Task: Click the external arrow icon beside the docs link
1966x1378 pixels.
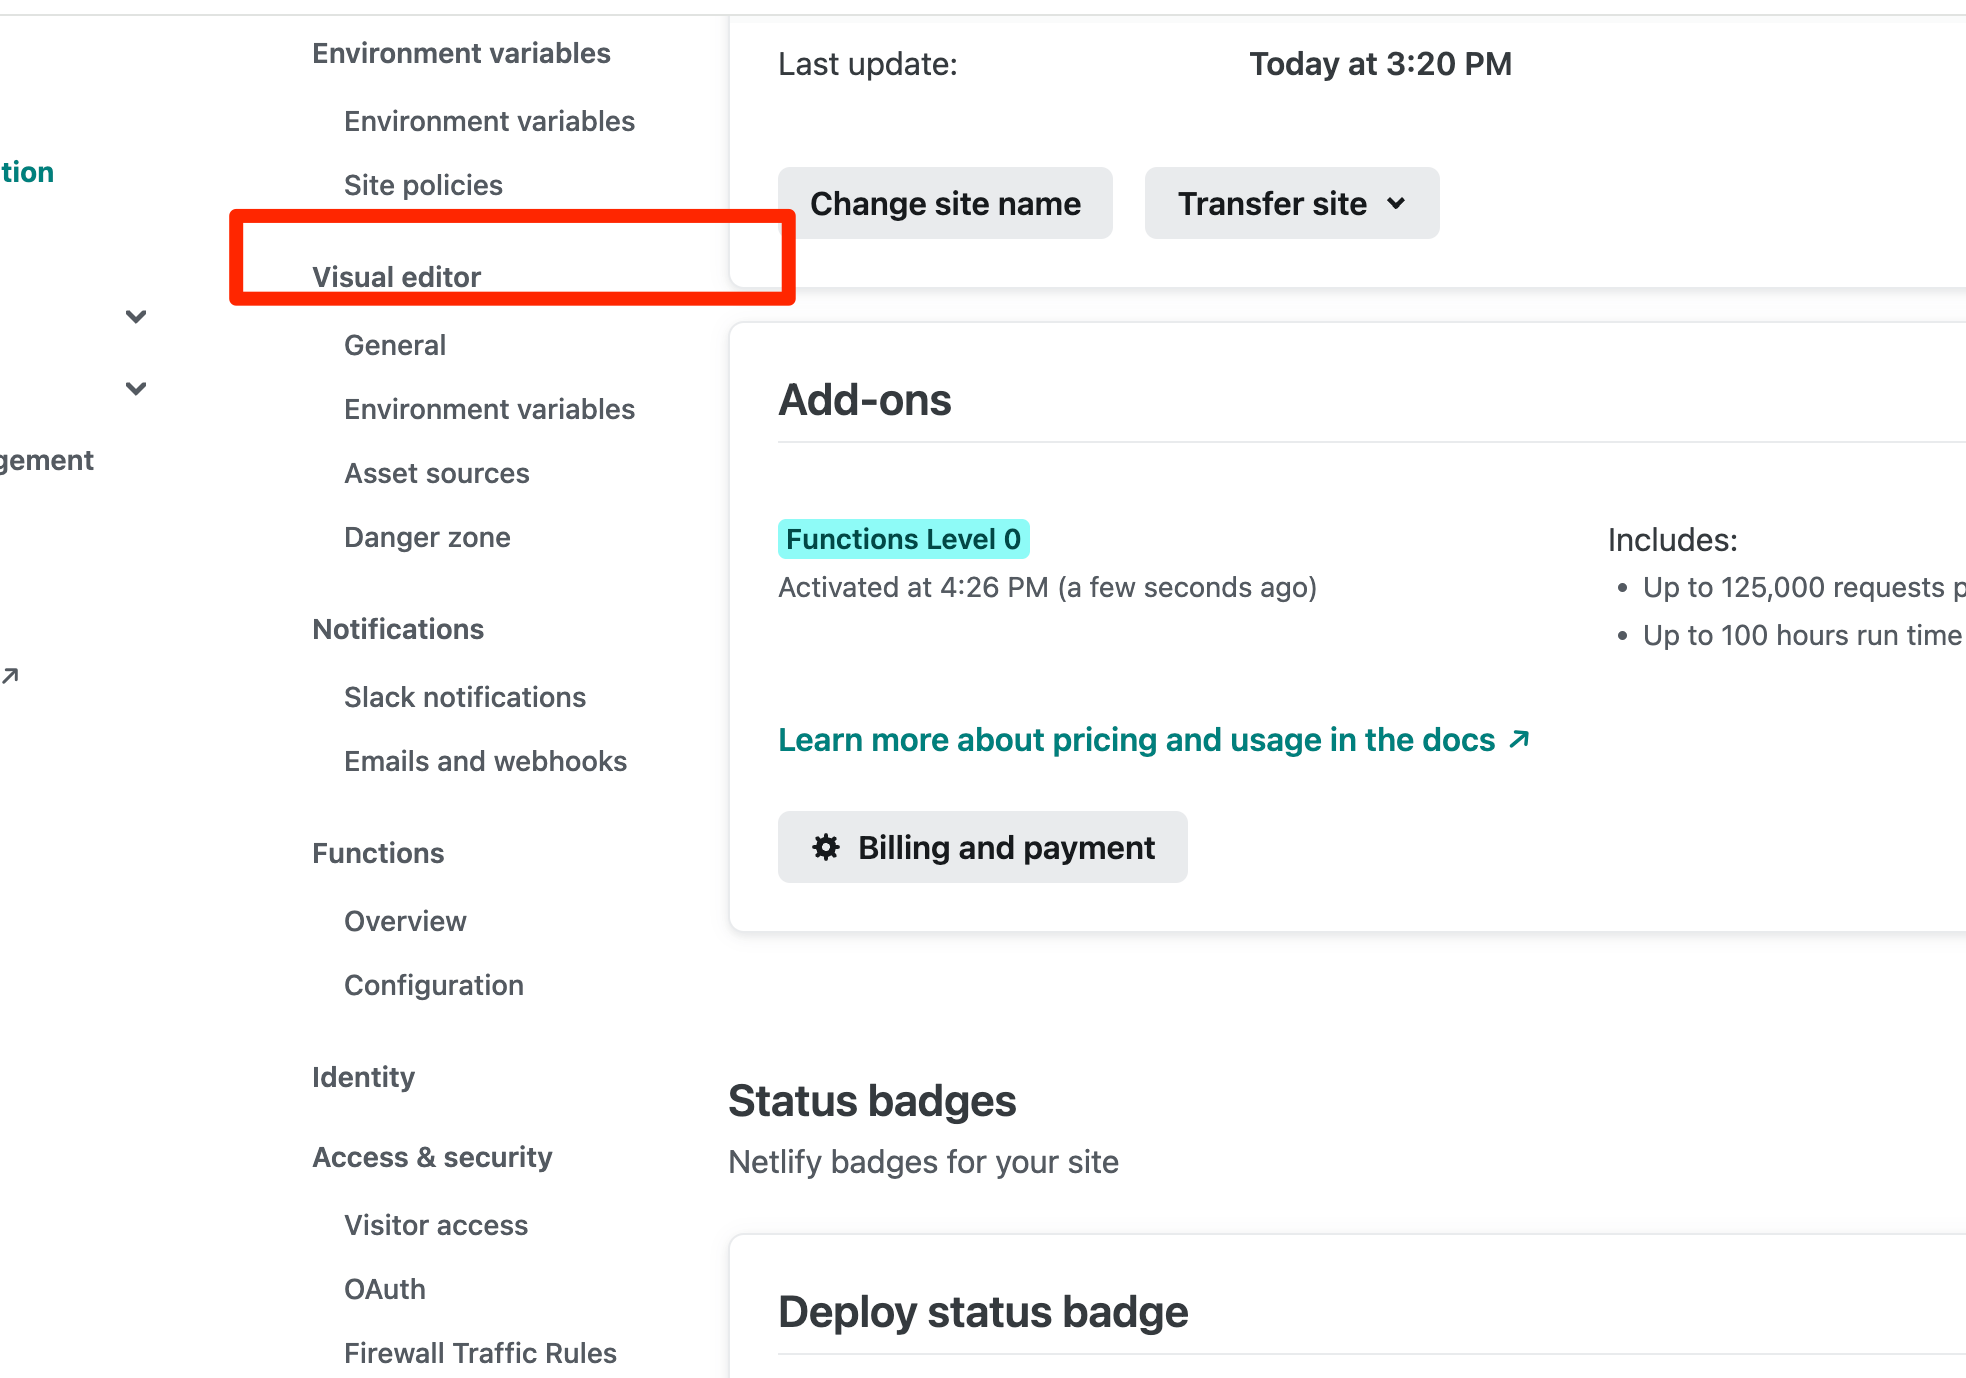Action: [x=1519, y=739]
